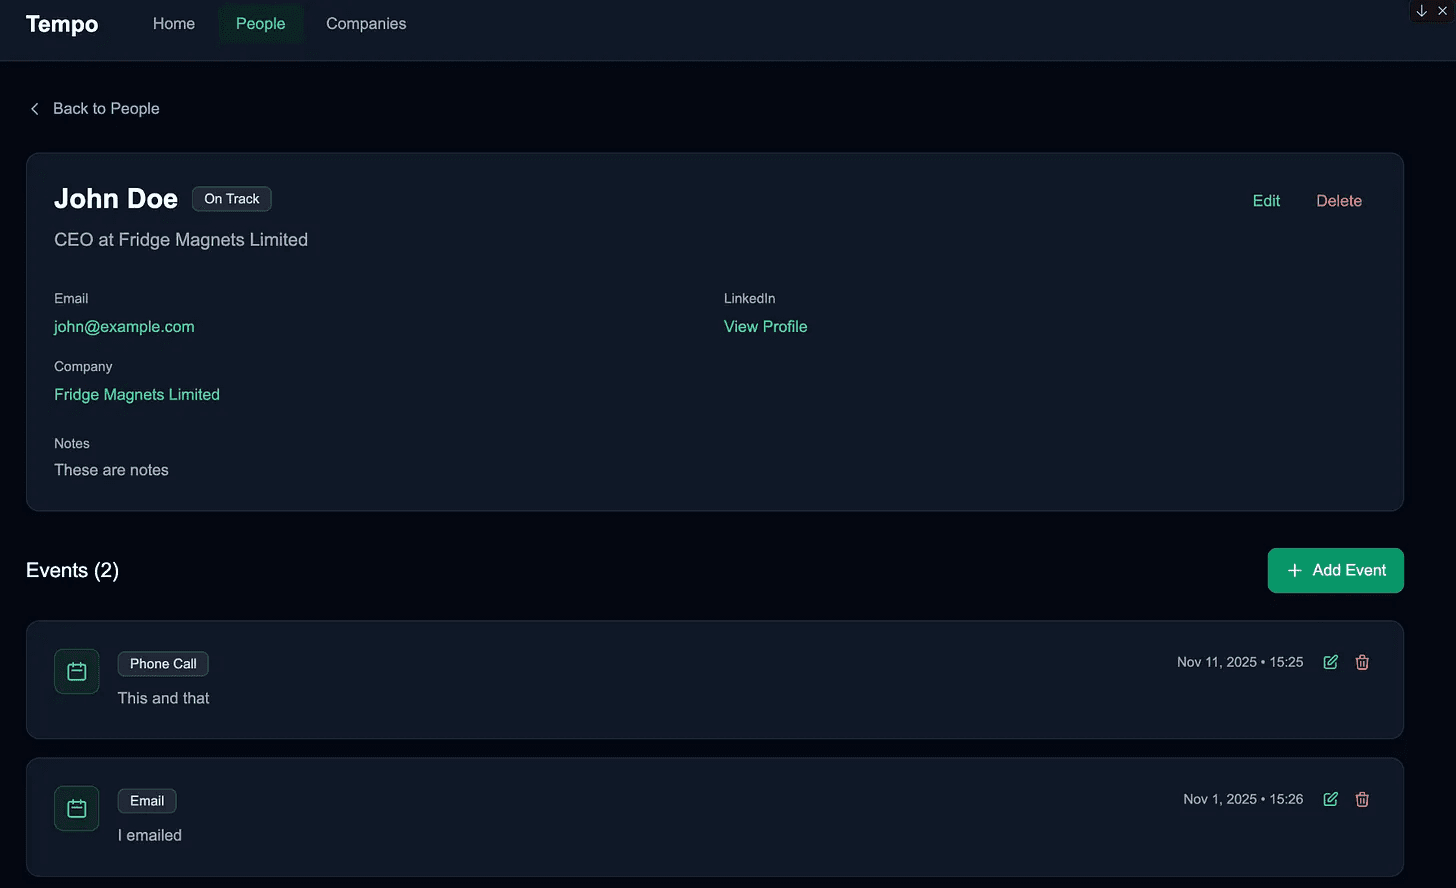Delete the Phone Call event via trash icon
Screen dimensions: 1456x888
pos(1362,662)
